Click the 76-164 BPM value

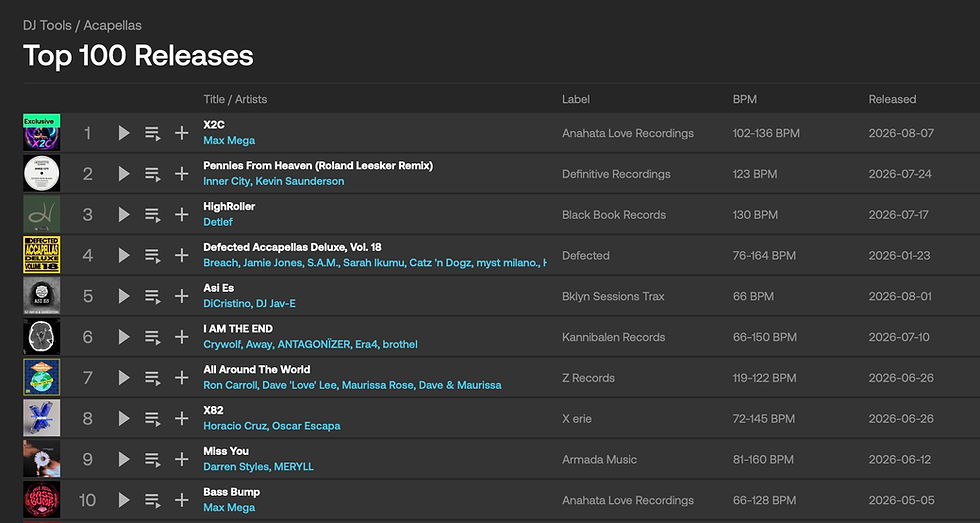[764, 255]
